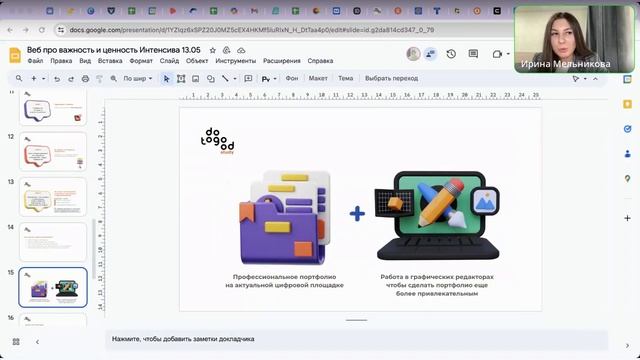Open the Фон background button

[292, 78]
